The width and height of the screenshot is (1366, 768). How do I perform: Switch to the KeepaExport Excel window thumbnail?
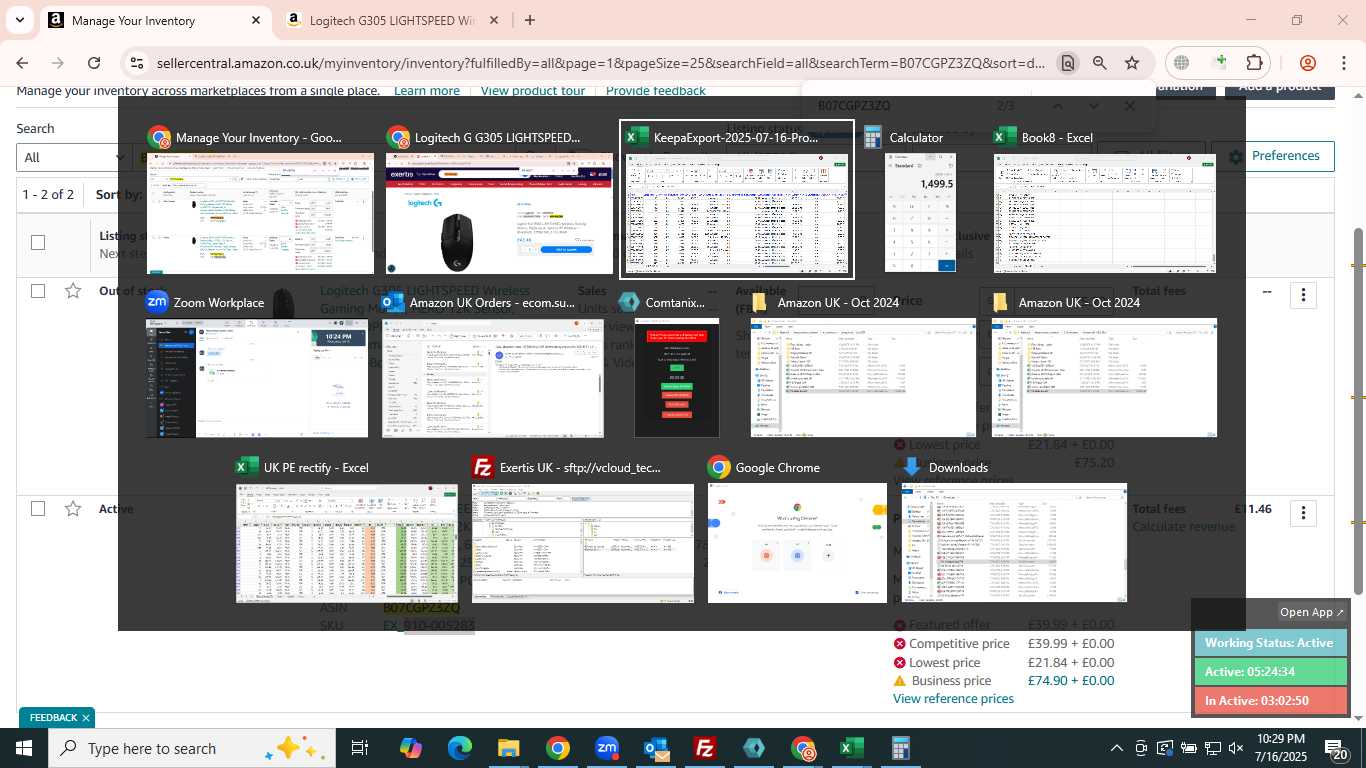[x=737, y=199]
